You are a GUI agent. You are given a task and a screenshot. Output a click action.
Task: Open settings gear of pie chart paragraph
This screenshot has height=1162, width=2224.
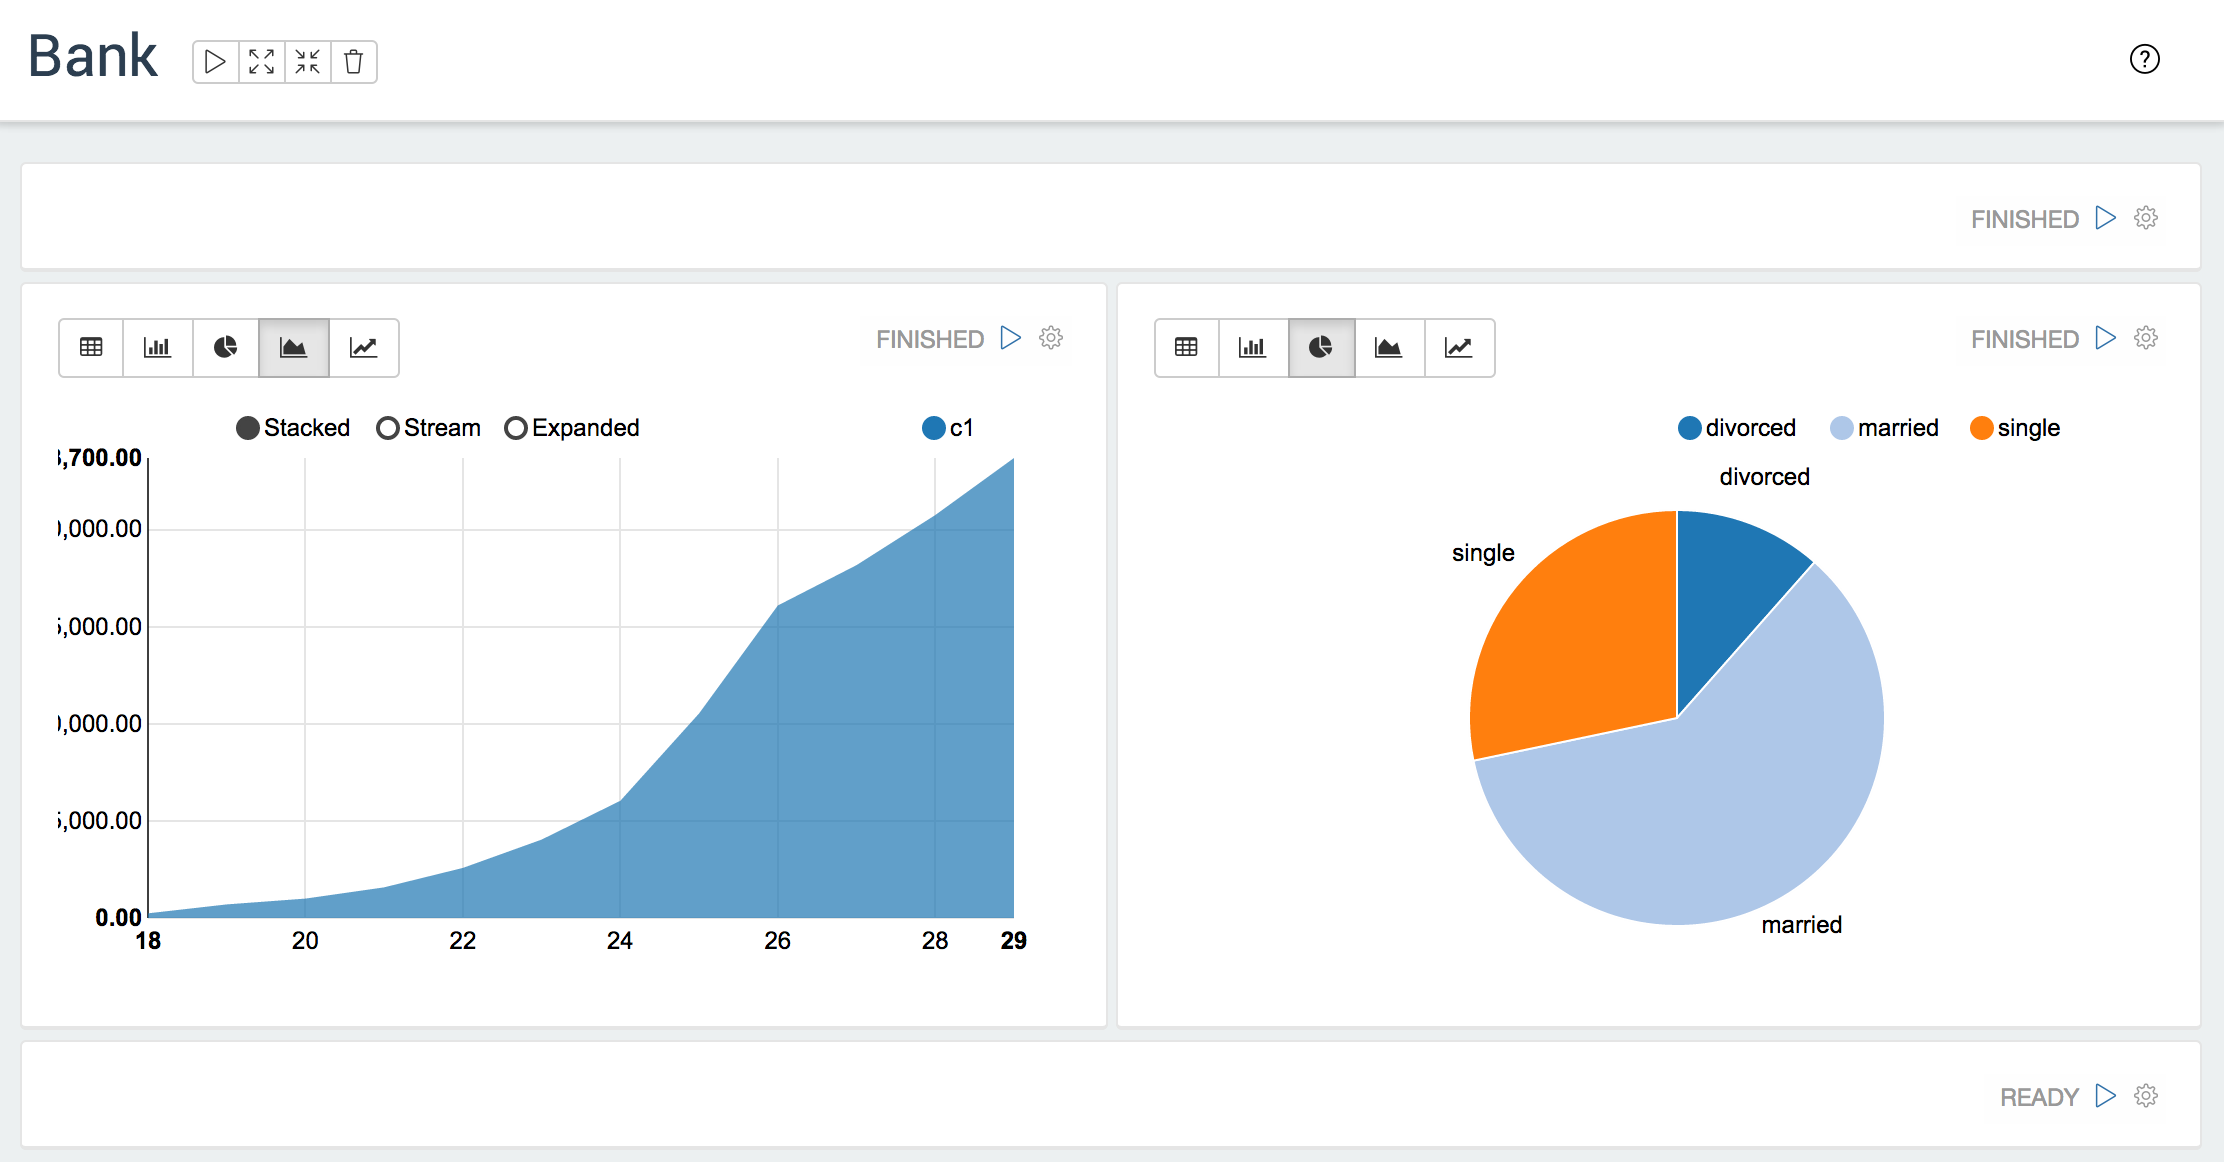tap(2146, 338)
